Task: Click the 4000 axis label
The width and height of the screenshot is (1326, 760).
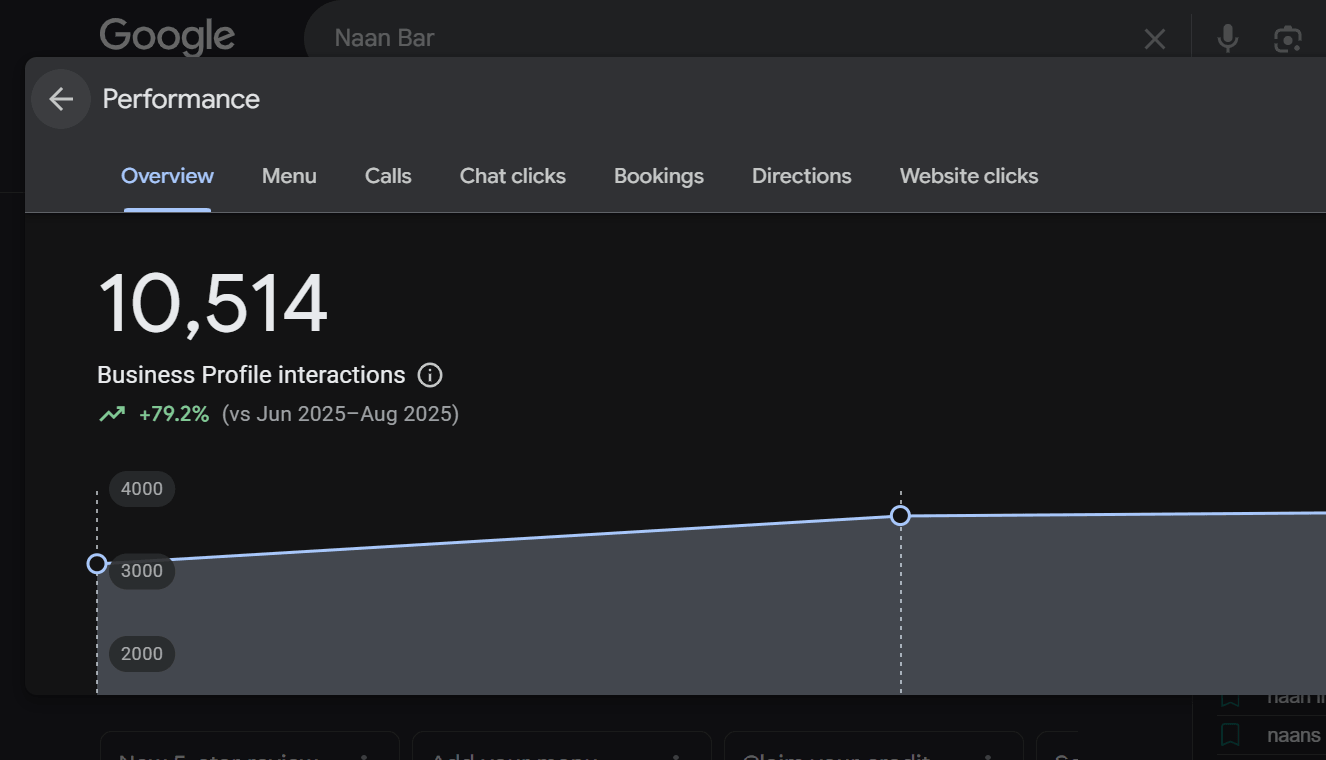Action: point(142,489)
